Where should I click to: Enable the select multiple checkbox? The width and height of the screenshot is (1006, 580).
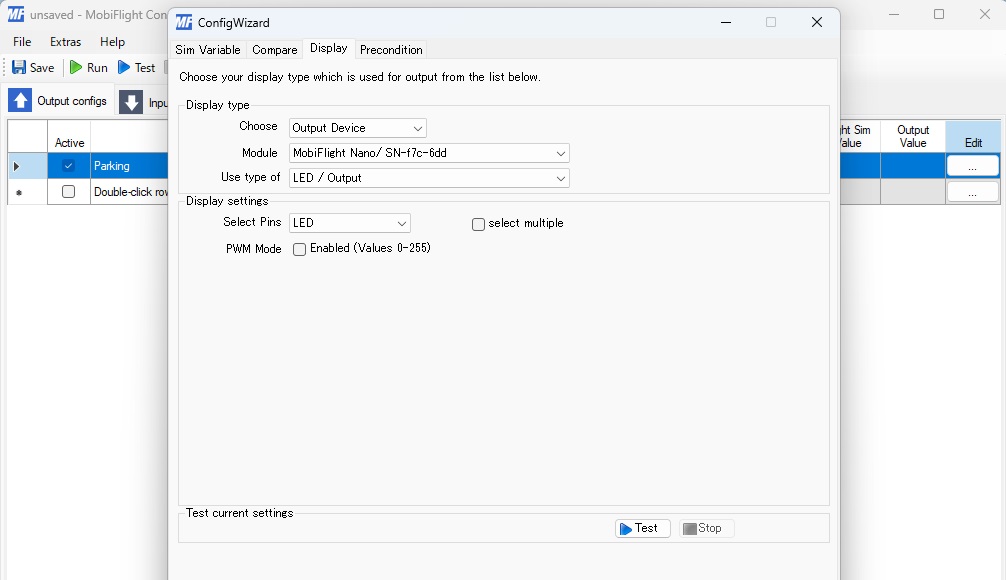click(x=478, y=224)
